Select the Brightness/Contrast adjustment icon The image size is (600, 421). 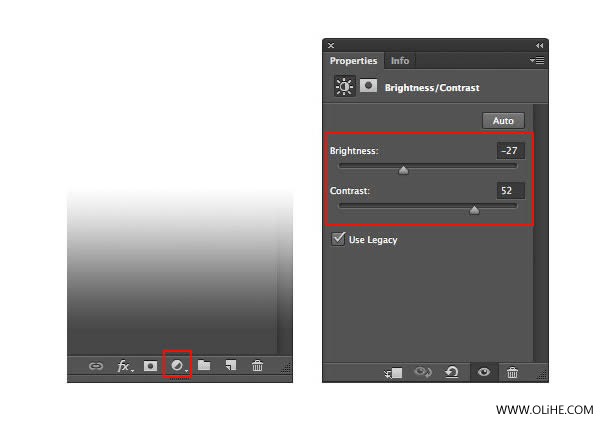(344, 86)
